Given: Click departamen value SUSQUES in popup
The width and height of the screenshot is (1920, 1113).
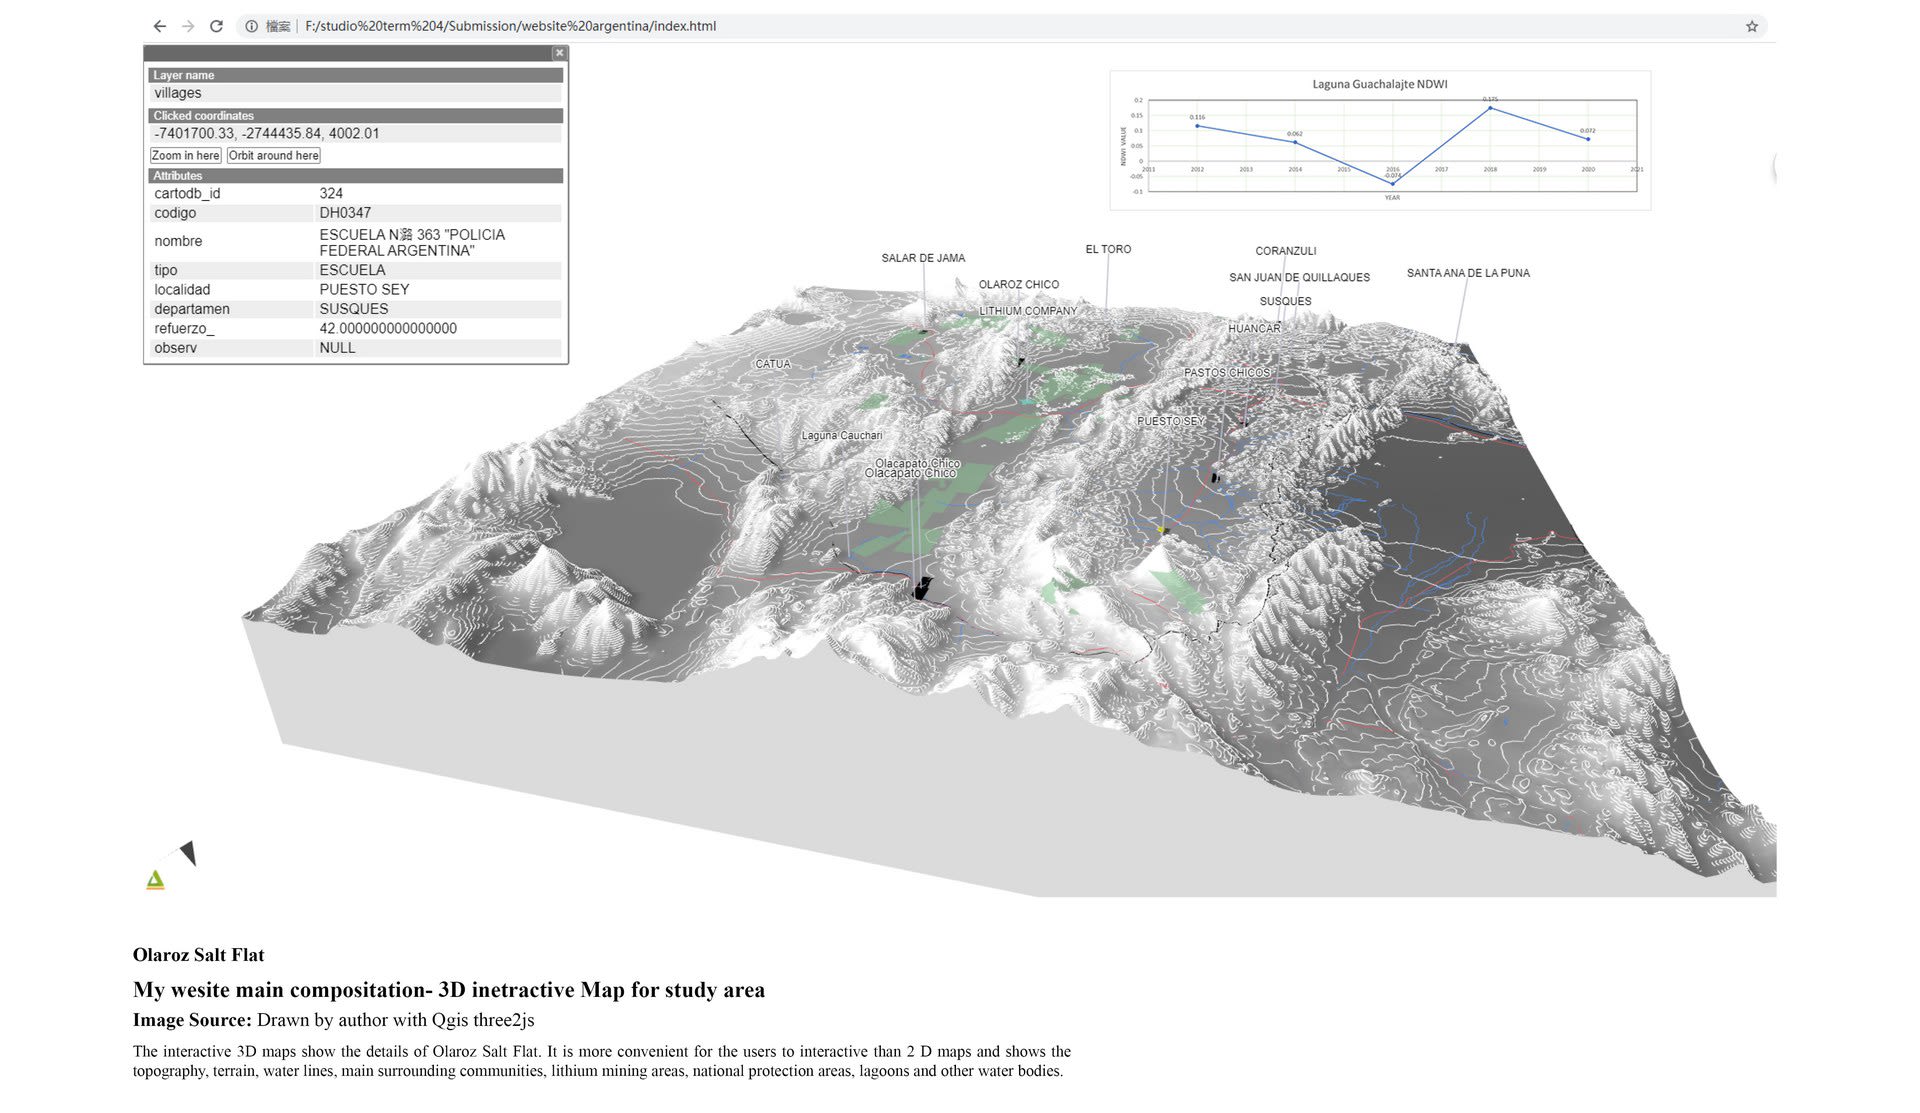Looking at the screenshot, I should coord(354,309).
